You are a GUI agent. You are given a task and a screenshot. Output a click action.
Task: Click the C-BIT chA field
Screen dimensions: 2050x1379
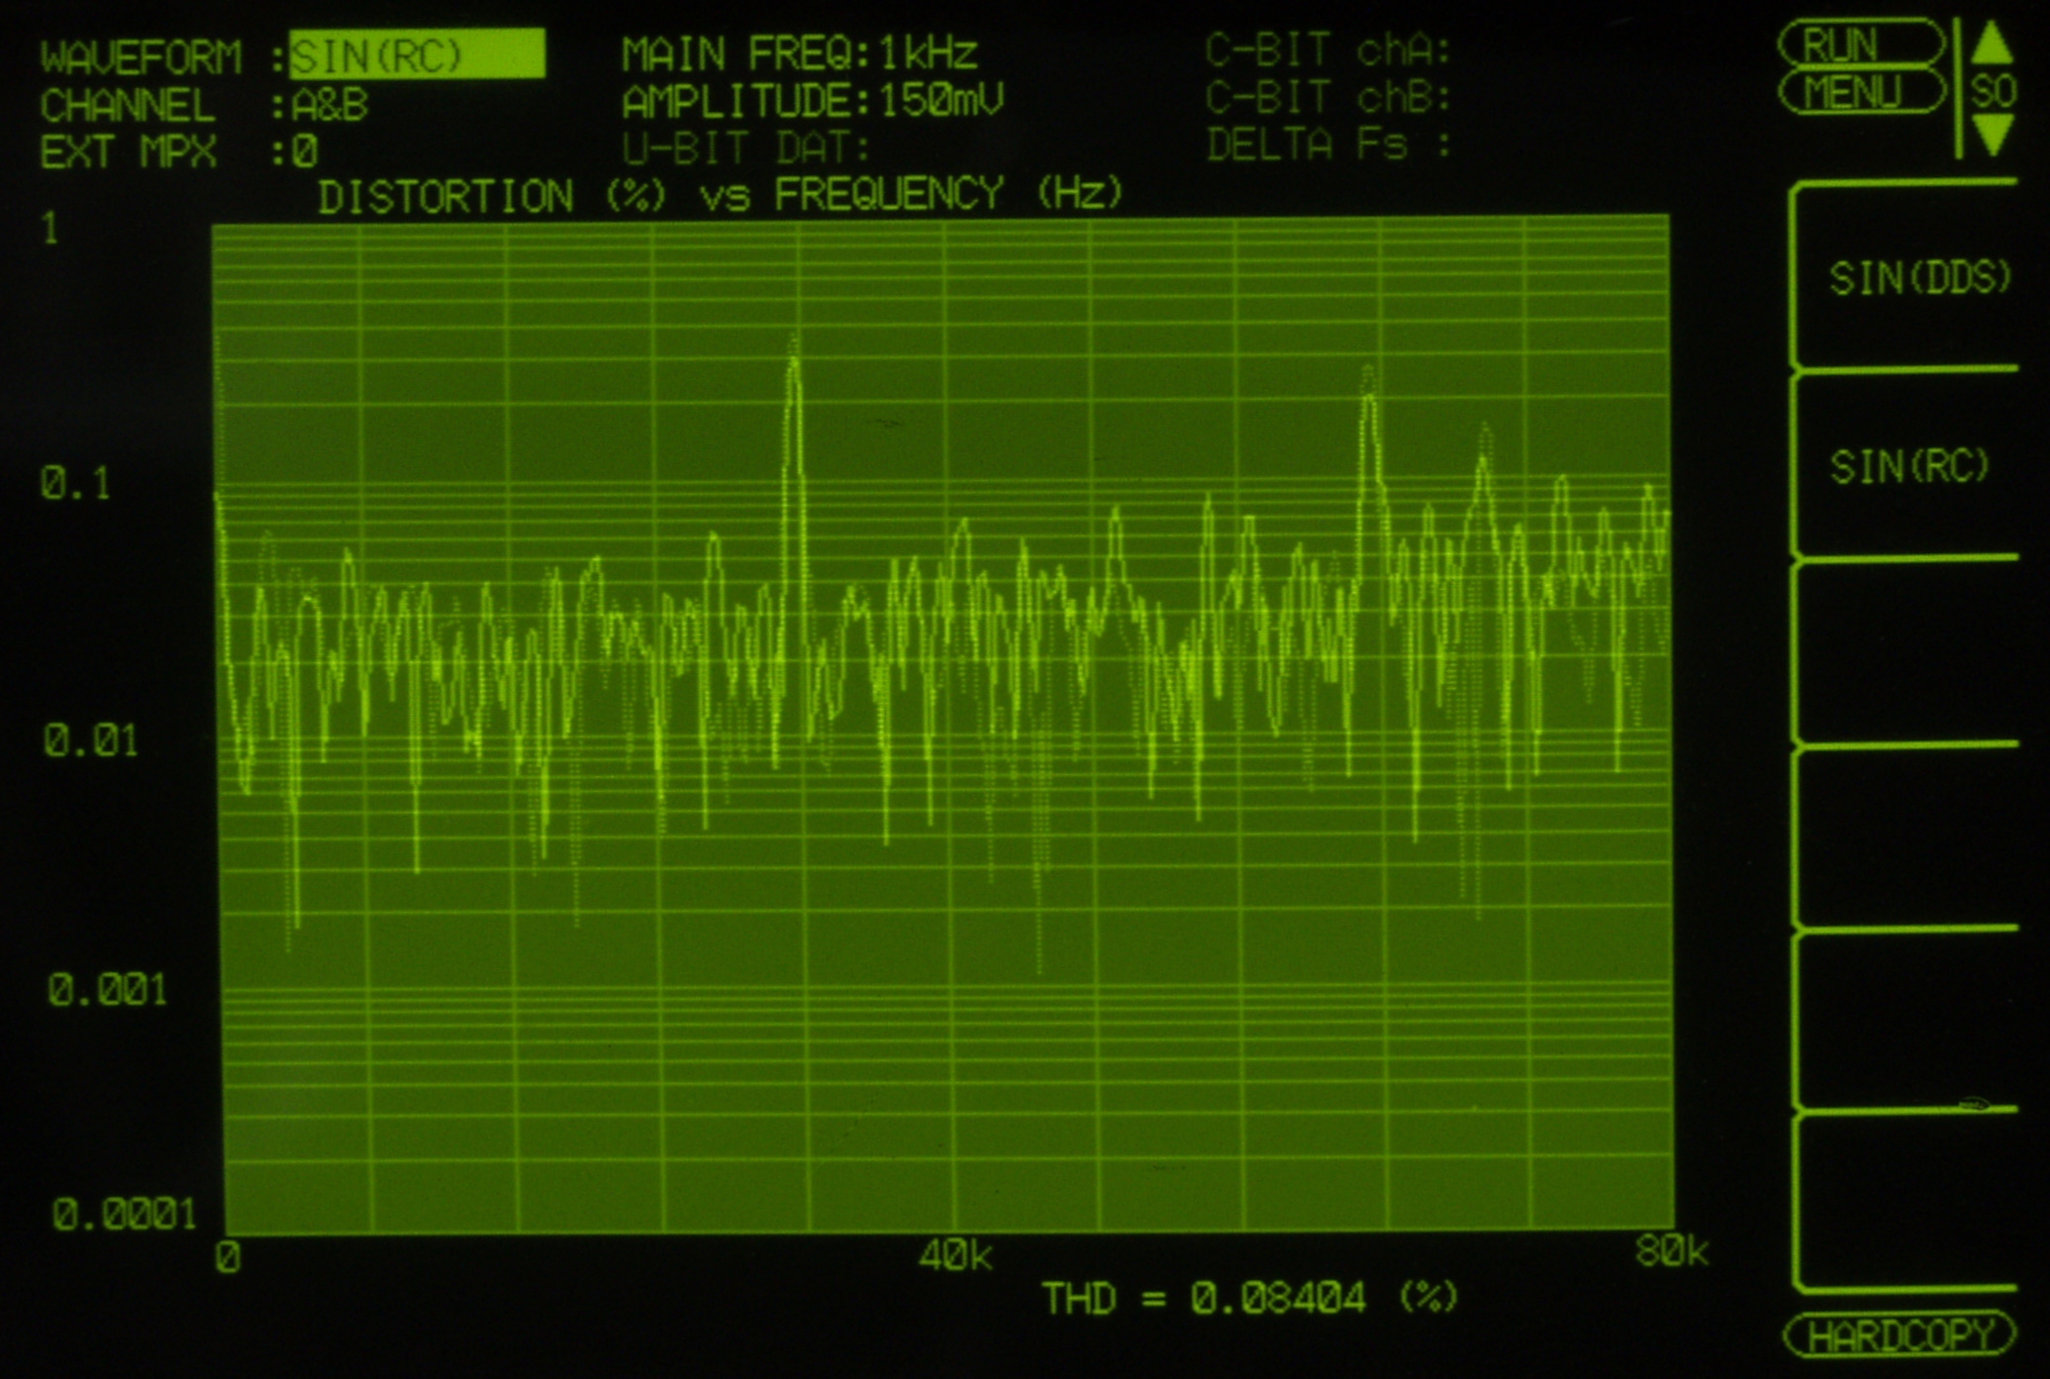tap(1327, 50)
